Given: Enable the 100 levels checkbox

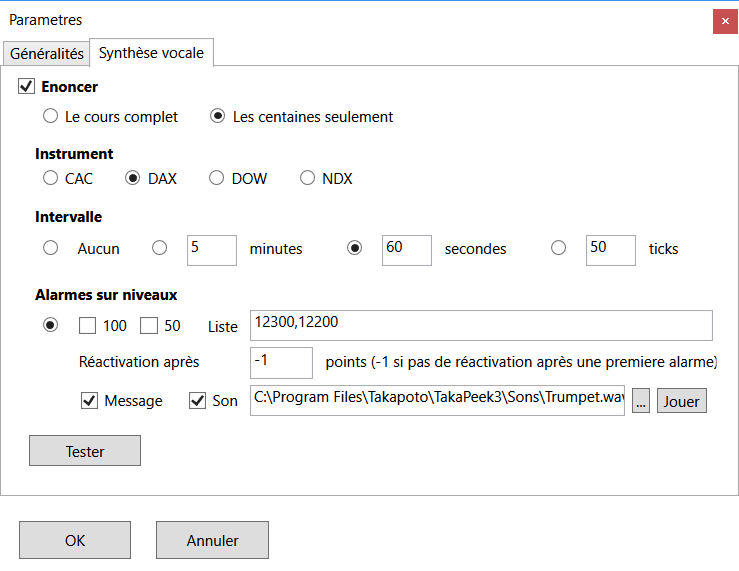Looking at the screenshot, I should click(87, 326).
